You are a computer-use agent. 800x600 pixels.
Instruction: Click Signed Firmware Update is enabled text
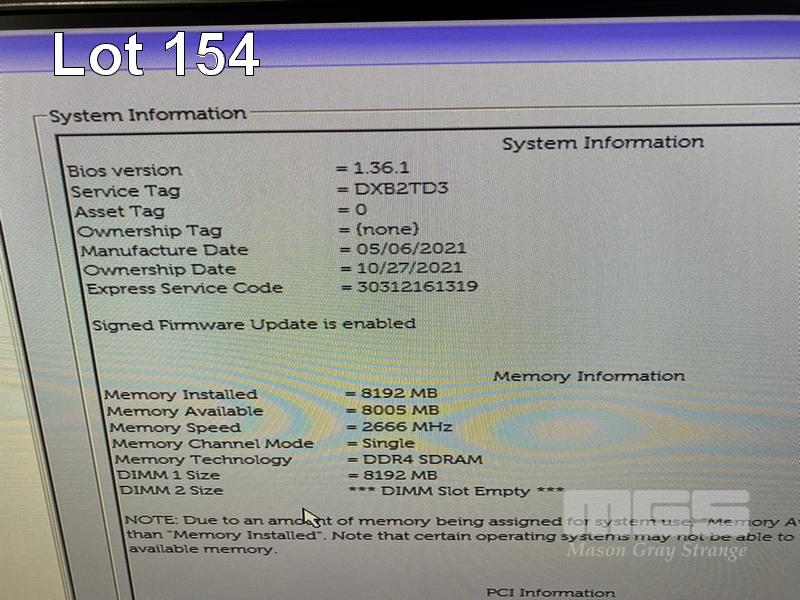[254, 324]
